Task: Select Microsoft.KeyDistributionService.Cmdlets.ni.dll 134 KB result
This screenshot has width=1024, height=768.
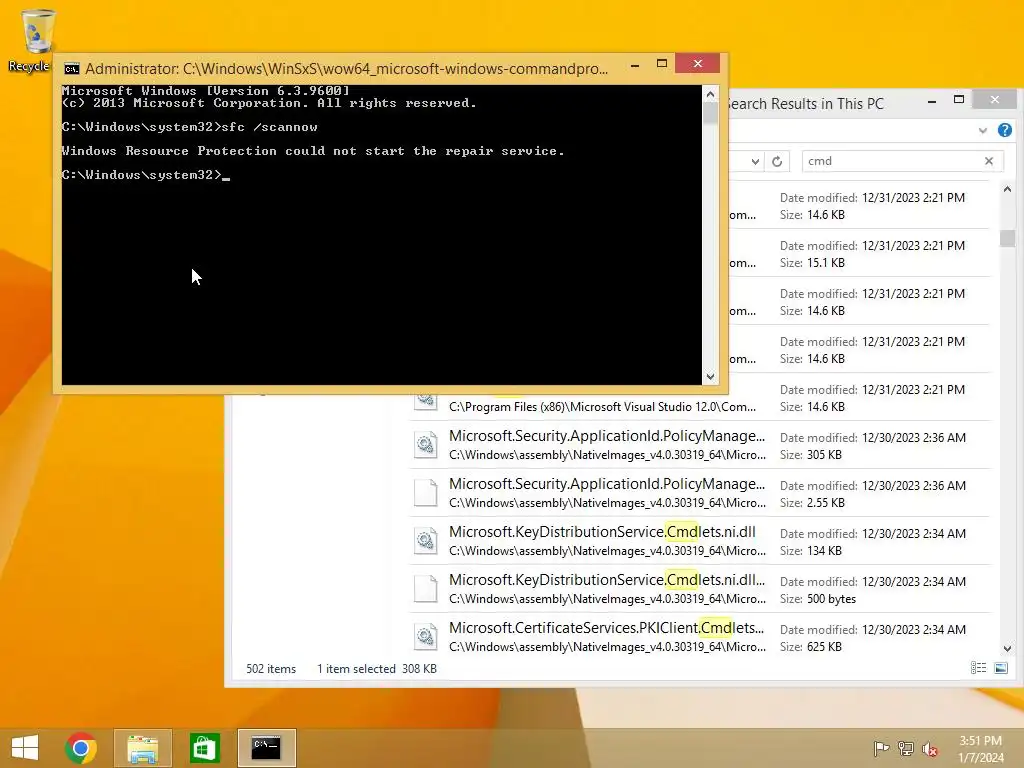Action: tap(699, 541)
